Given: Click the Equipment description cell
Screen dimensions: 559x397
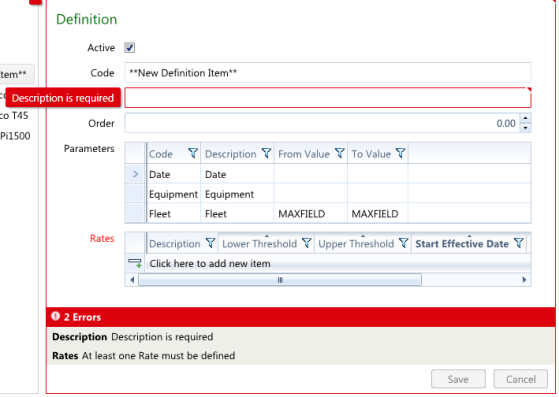Looking at the screenshot, I should tap(237, 194).
